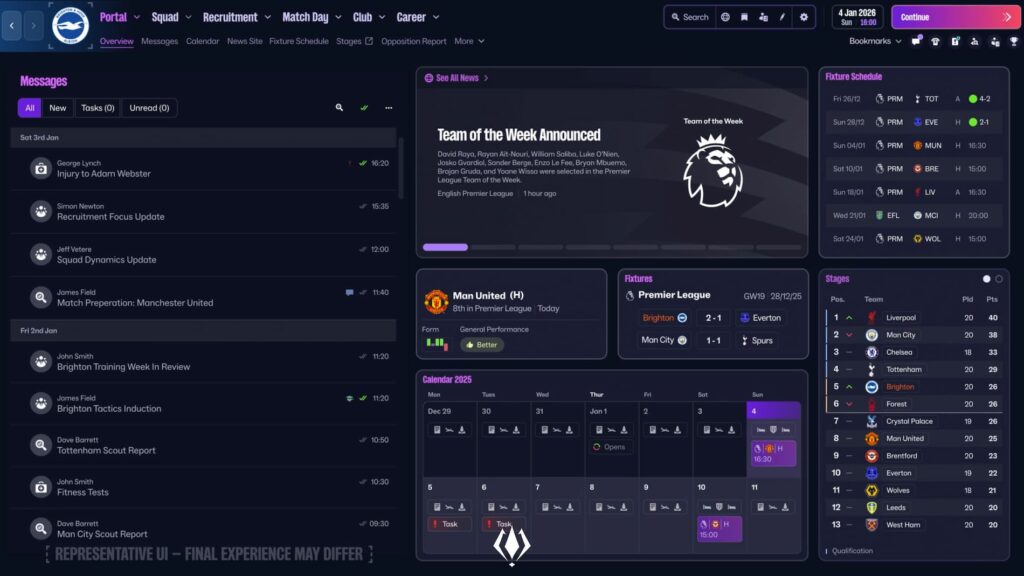Click the globe icon beside Search
The image size is (1024, 576).
point(725,17)
